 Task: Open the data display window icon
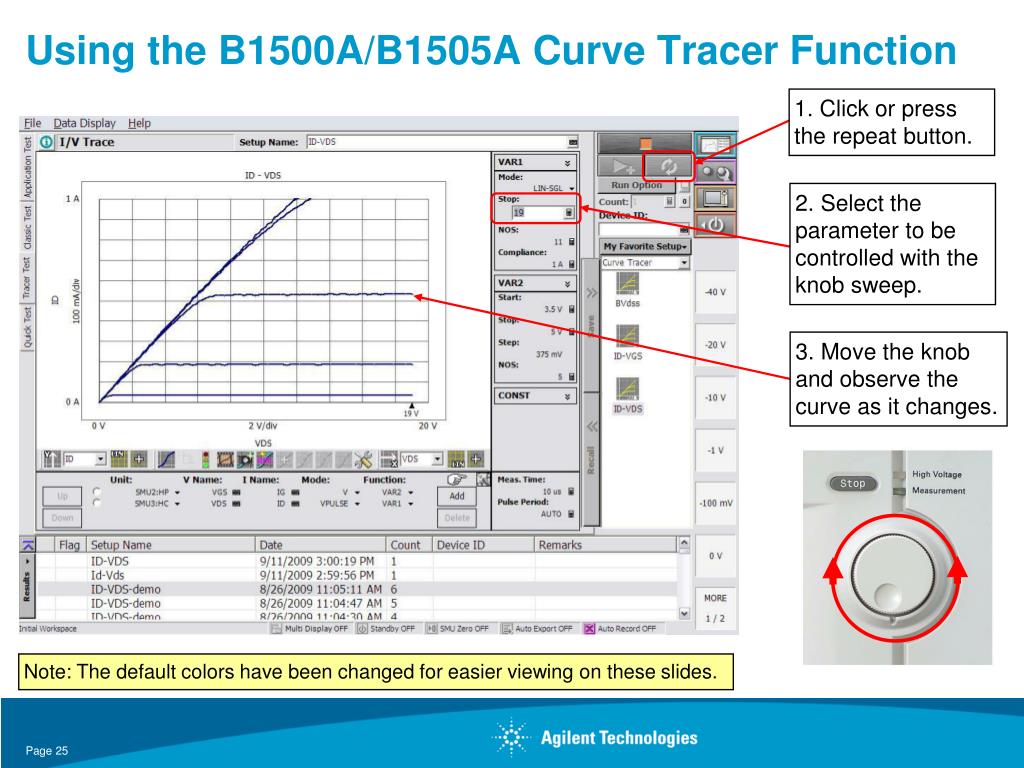click(x=715, y=144)
